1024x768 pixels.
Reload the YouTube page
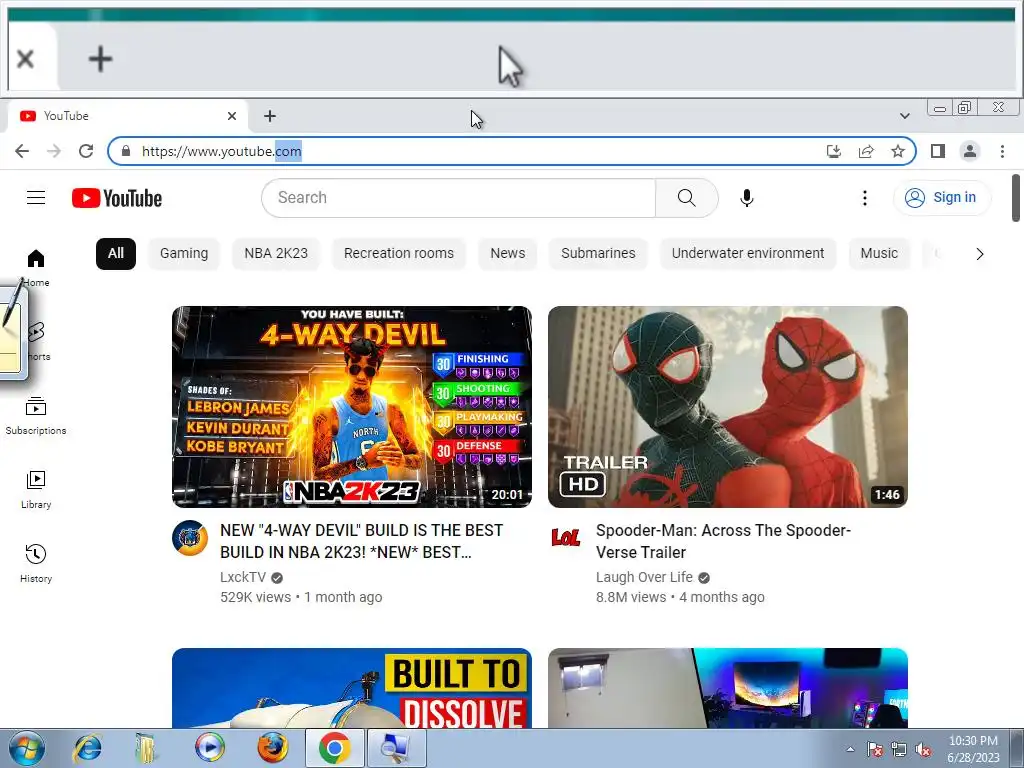pyautogui.click(x=86, y=152)
